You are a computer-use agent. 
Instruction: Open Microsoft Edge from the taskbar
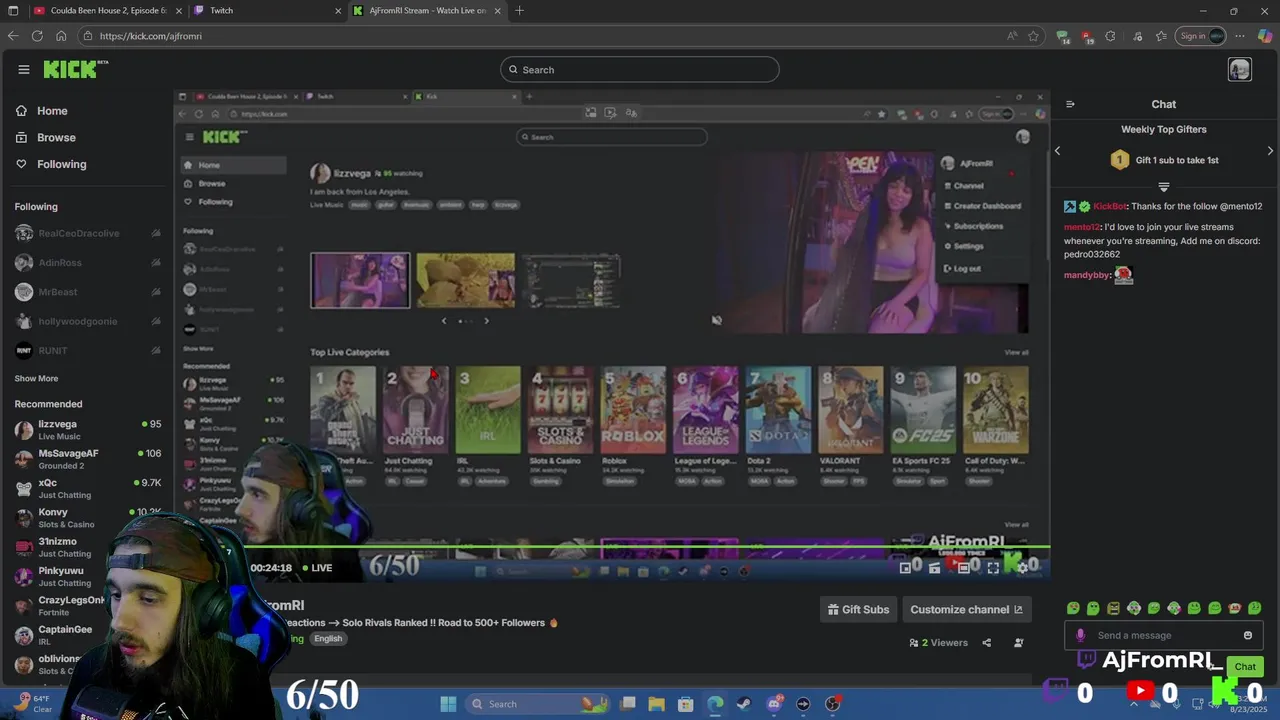point(715,704)
